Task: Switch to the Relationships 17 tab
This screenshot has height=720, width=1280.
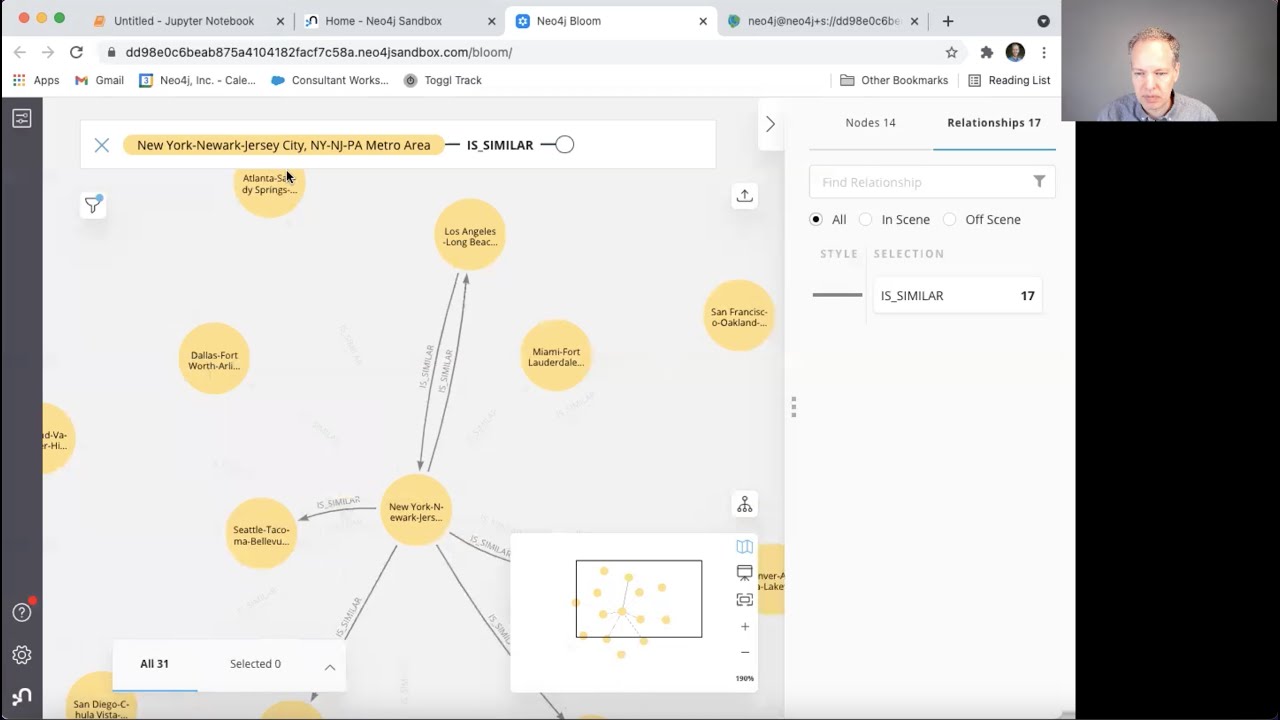Action: [994, 122]
